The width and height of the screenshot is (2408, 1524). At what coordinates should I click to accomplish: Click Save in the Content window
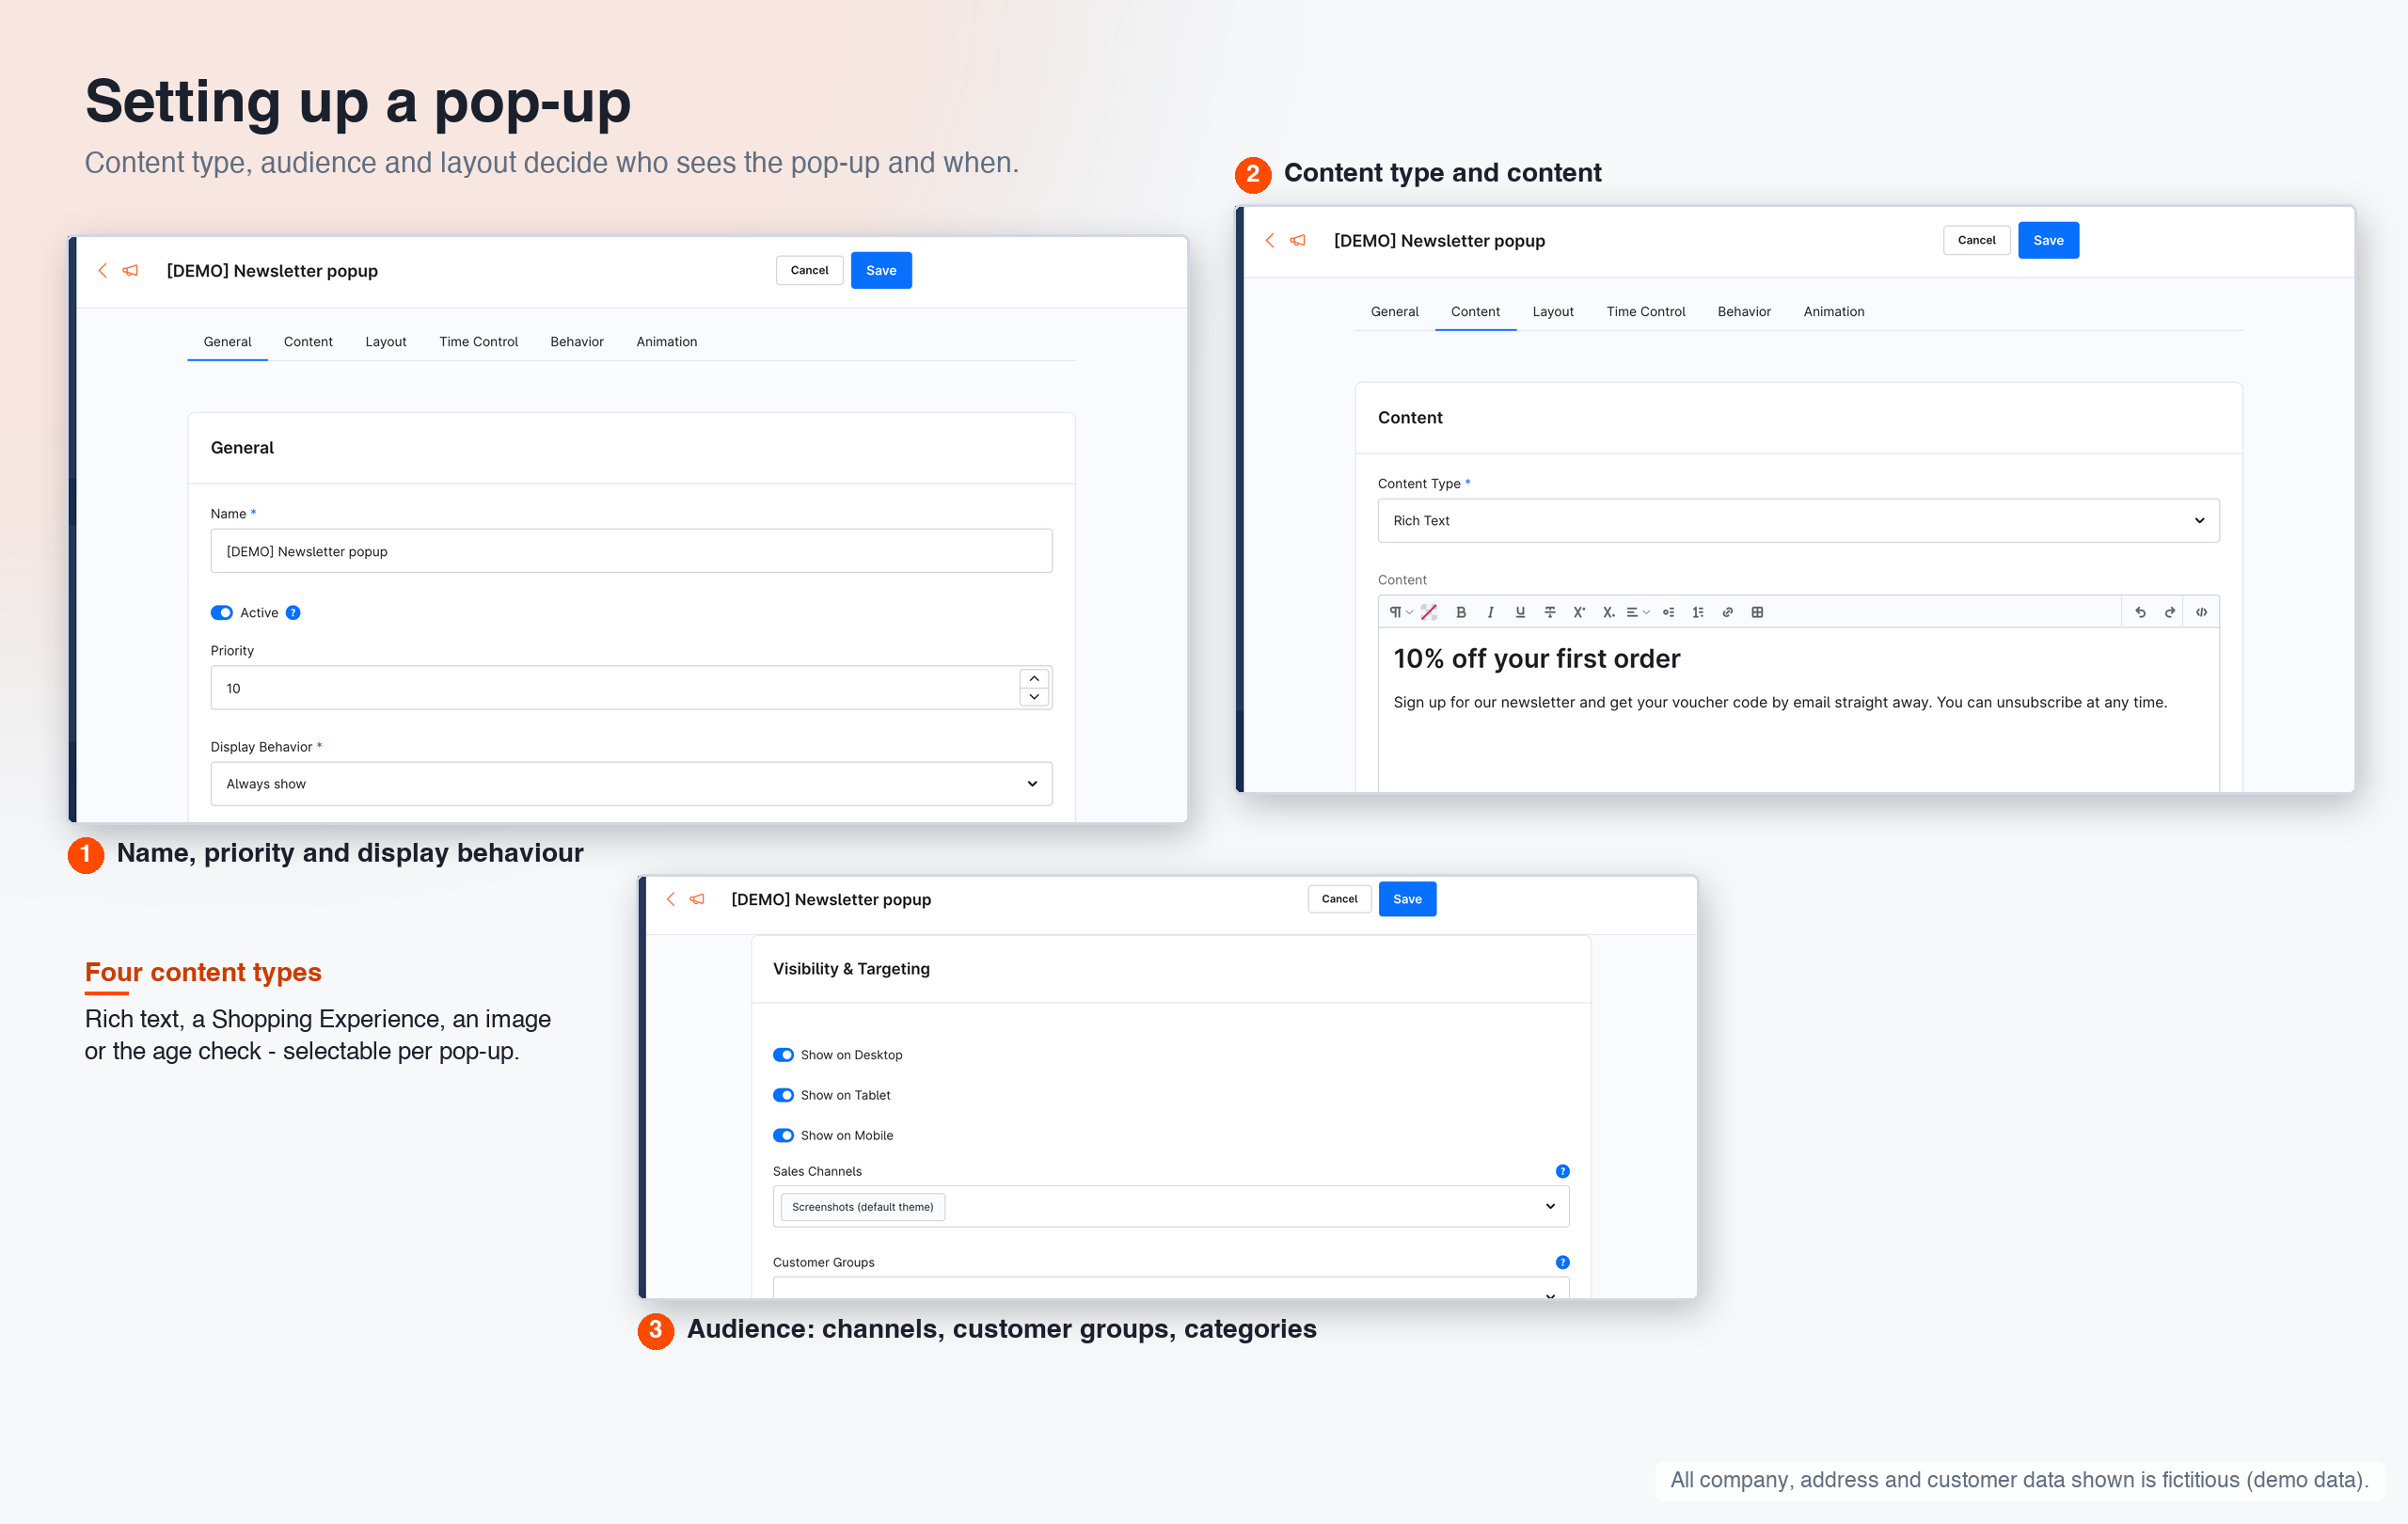pos(2048,240)
